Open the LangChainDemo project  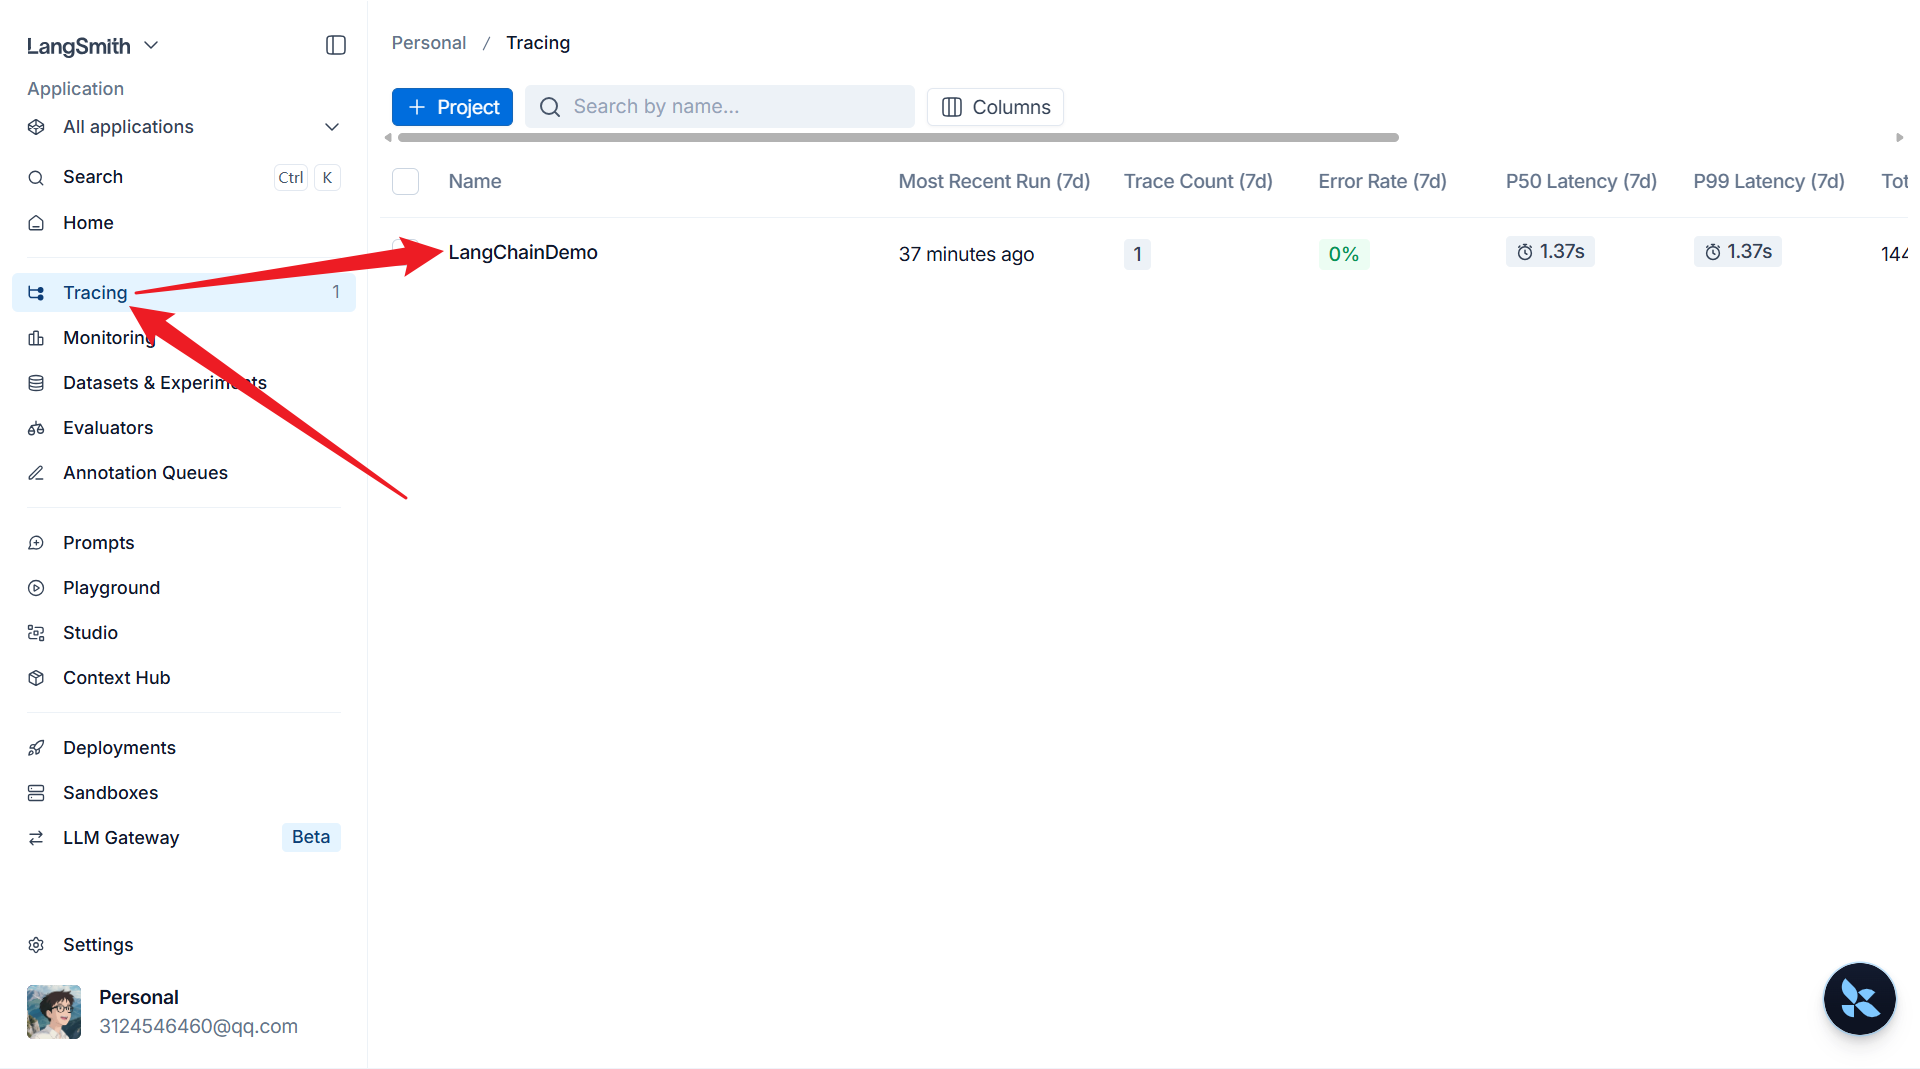(x=523, y=253)
